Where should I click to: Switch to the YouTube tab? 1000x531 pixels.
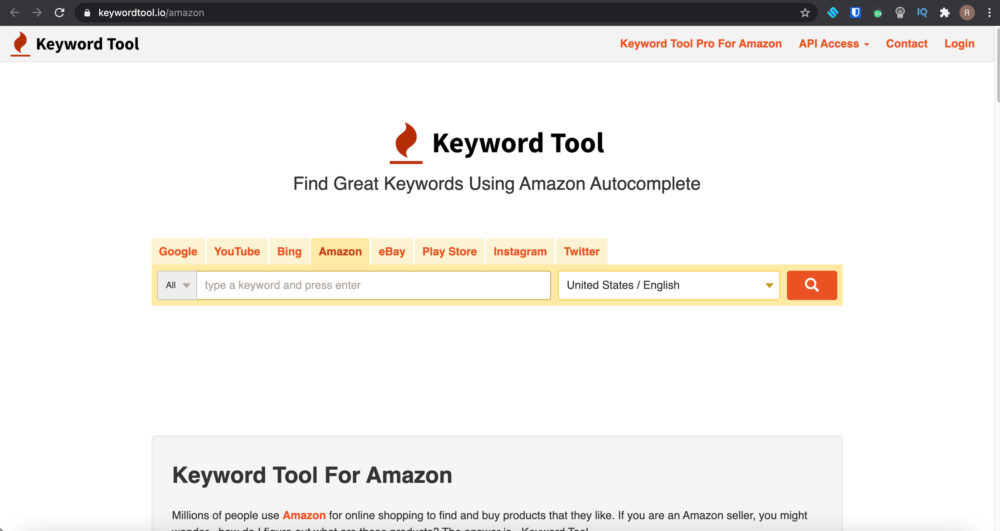[x=237, y=251]
